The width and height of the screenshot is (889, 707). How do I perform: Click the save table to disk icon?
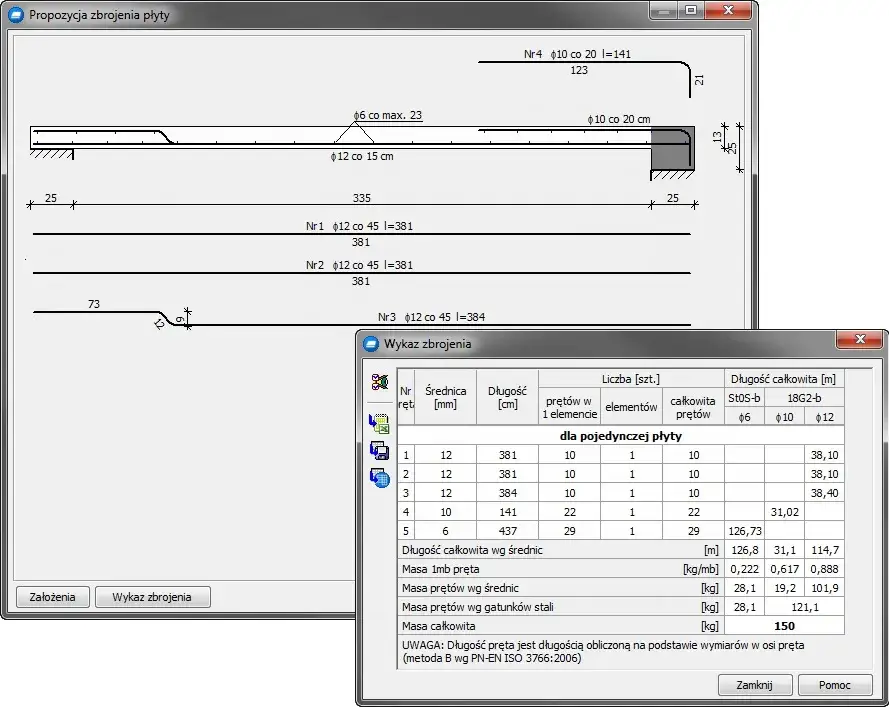click(x=380, y=451)
